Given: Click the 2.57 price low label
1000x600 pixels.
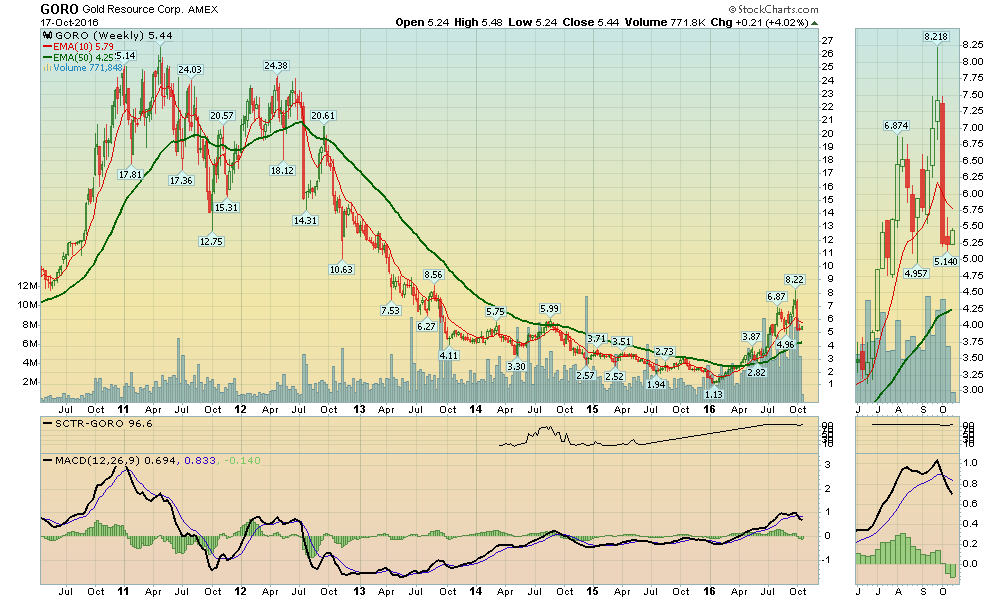Looking at the screenshot, I should pyautogui.click(x=585, y=376).
